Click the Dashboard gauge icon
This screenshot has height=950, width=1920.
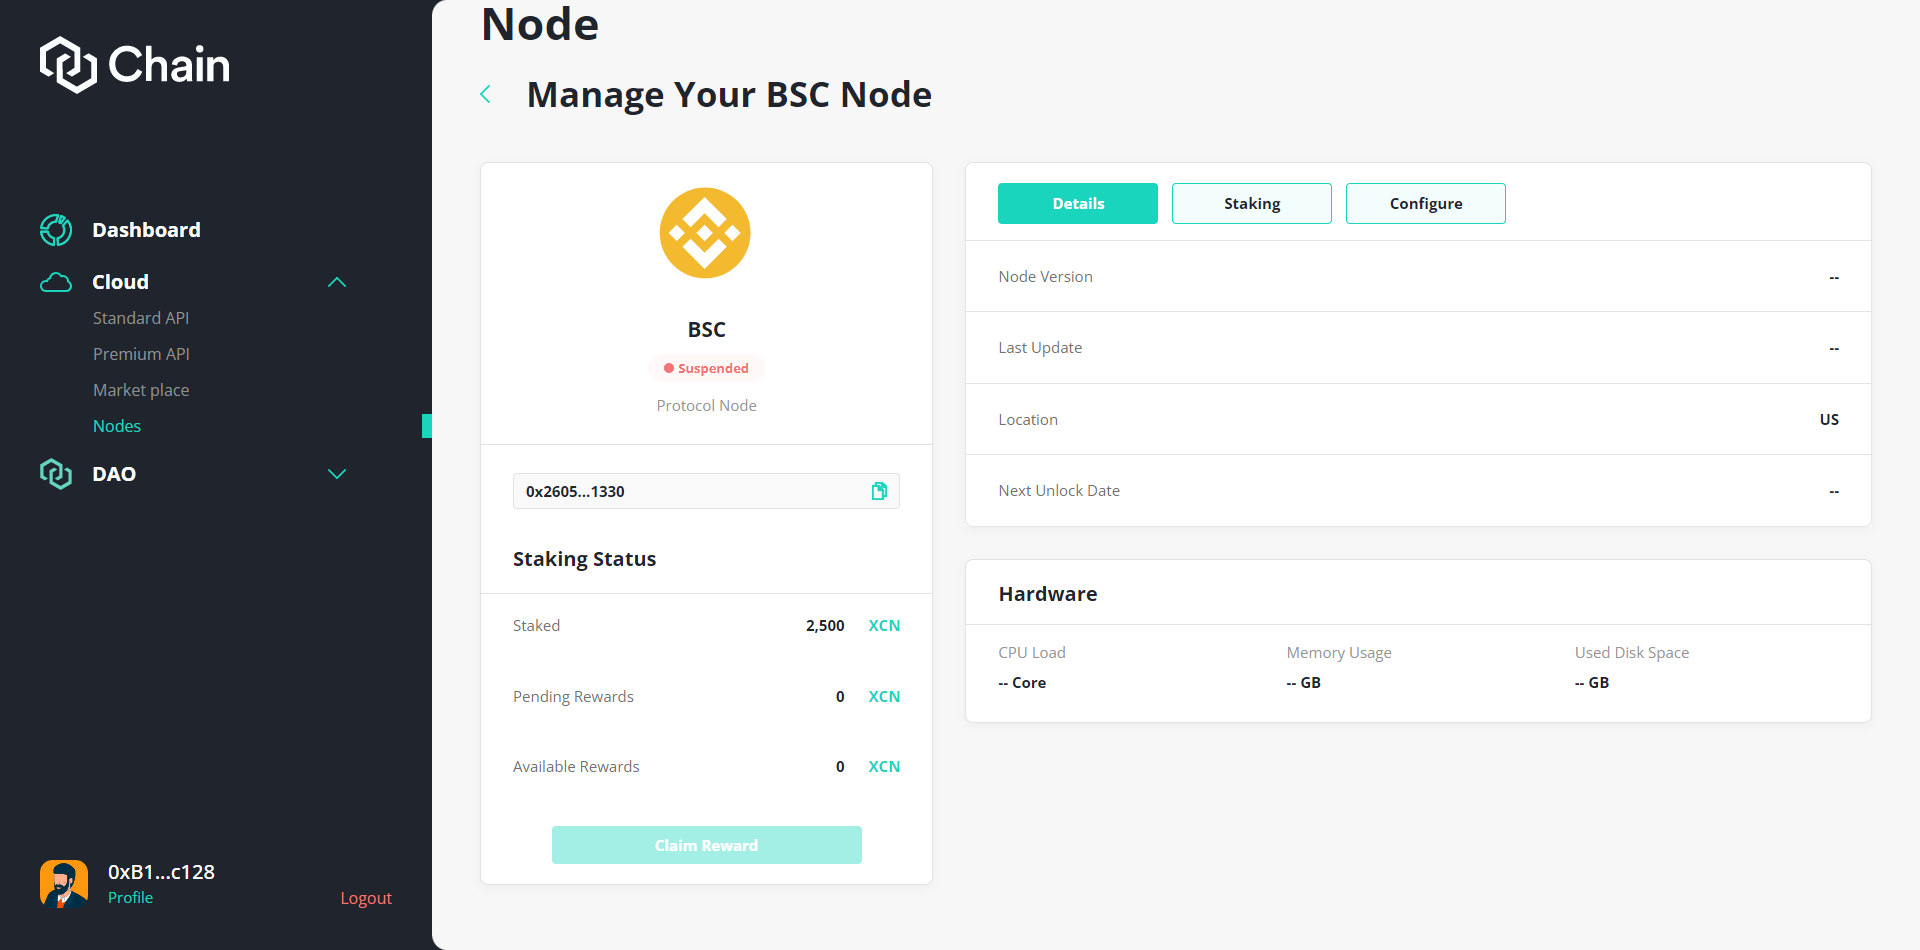pos(56,230)
